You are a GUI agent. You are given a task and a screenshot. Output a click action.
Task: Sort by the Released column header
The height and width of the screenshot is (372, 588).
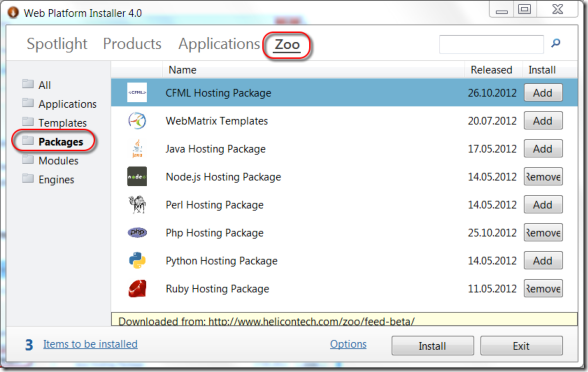pyautogui.click(x=491, y=70)
